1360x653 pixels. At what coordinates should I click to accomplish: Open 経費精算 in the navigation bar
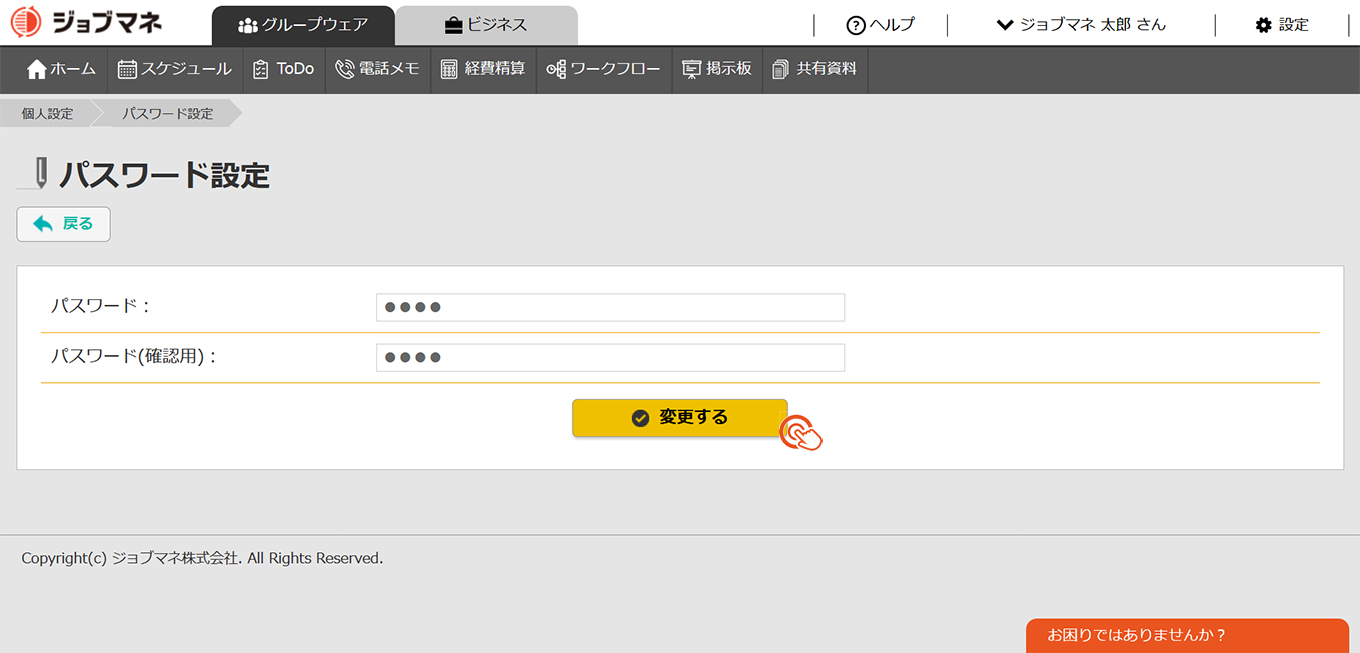tap(483, 69)
